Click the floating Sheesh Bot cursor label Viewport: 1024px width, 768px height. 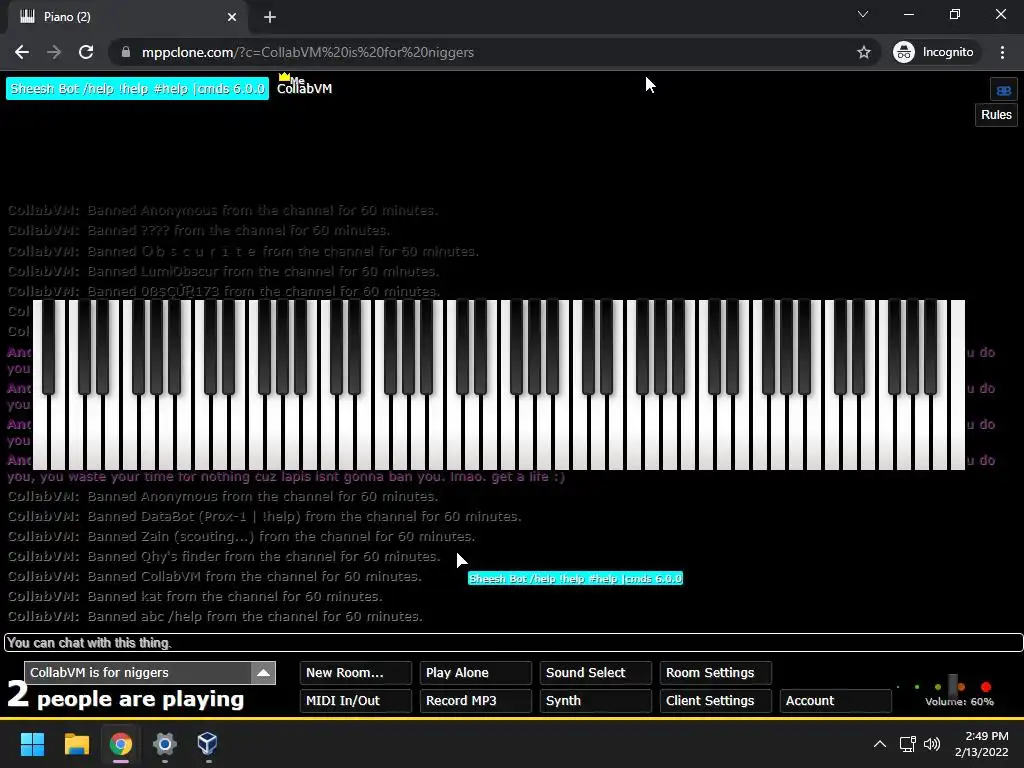coord(575,579)
